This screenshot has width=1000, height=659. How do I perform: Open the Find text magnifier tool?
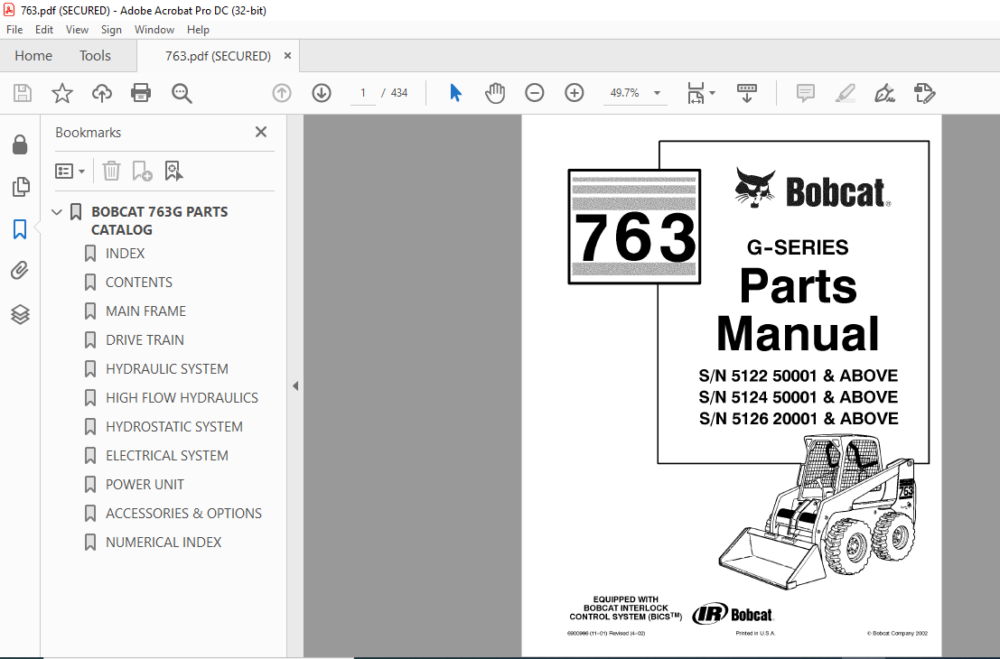pyautogui.click(x=182, y=93)
